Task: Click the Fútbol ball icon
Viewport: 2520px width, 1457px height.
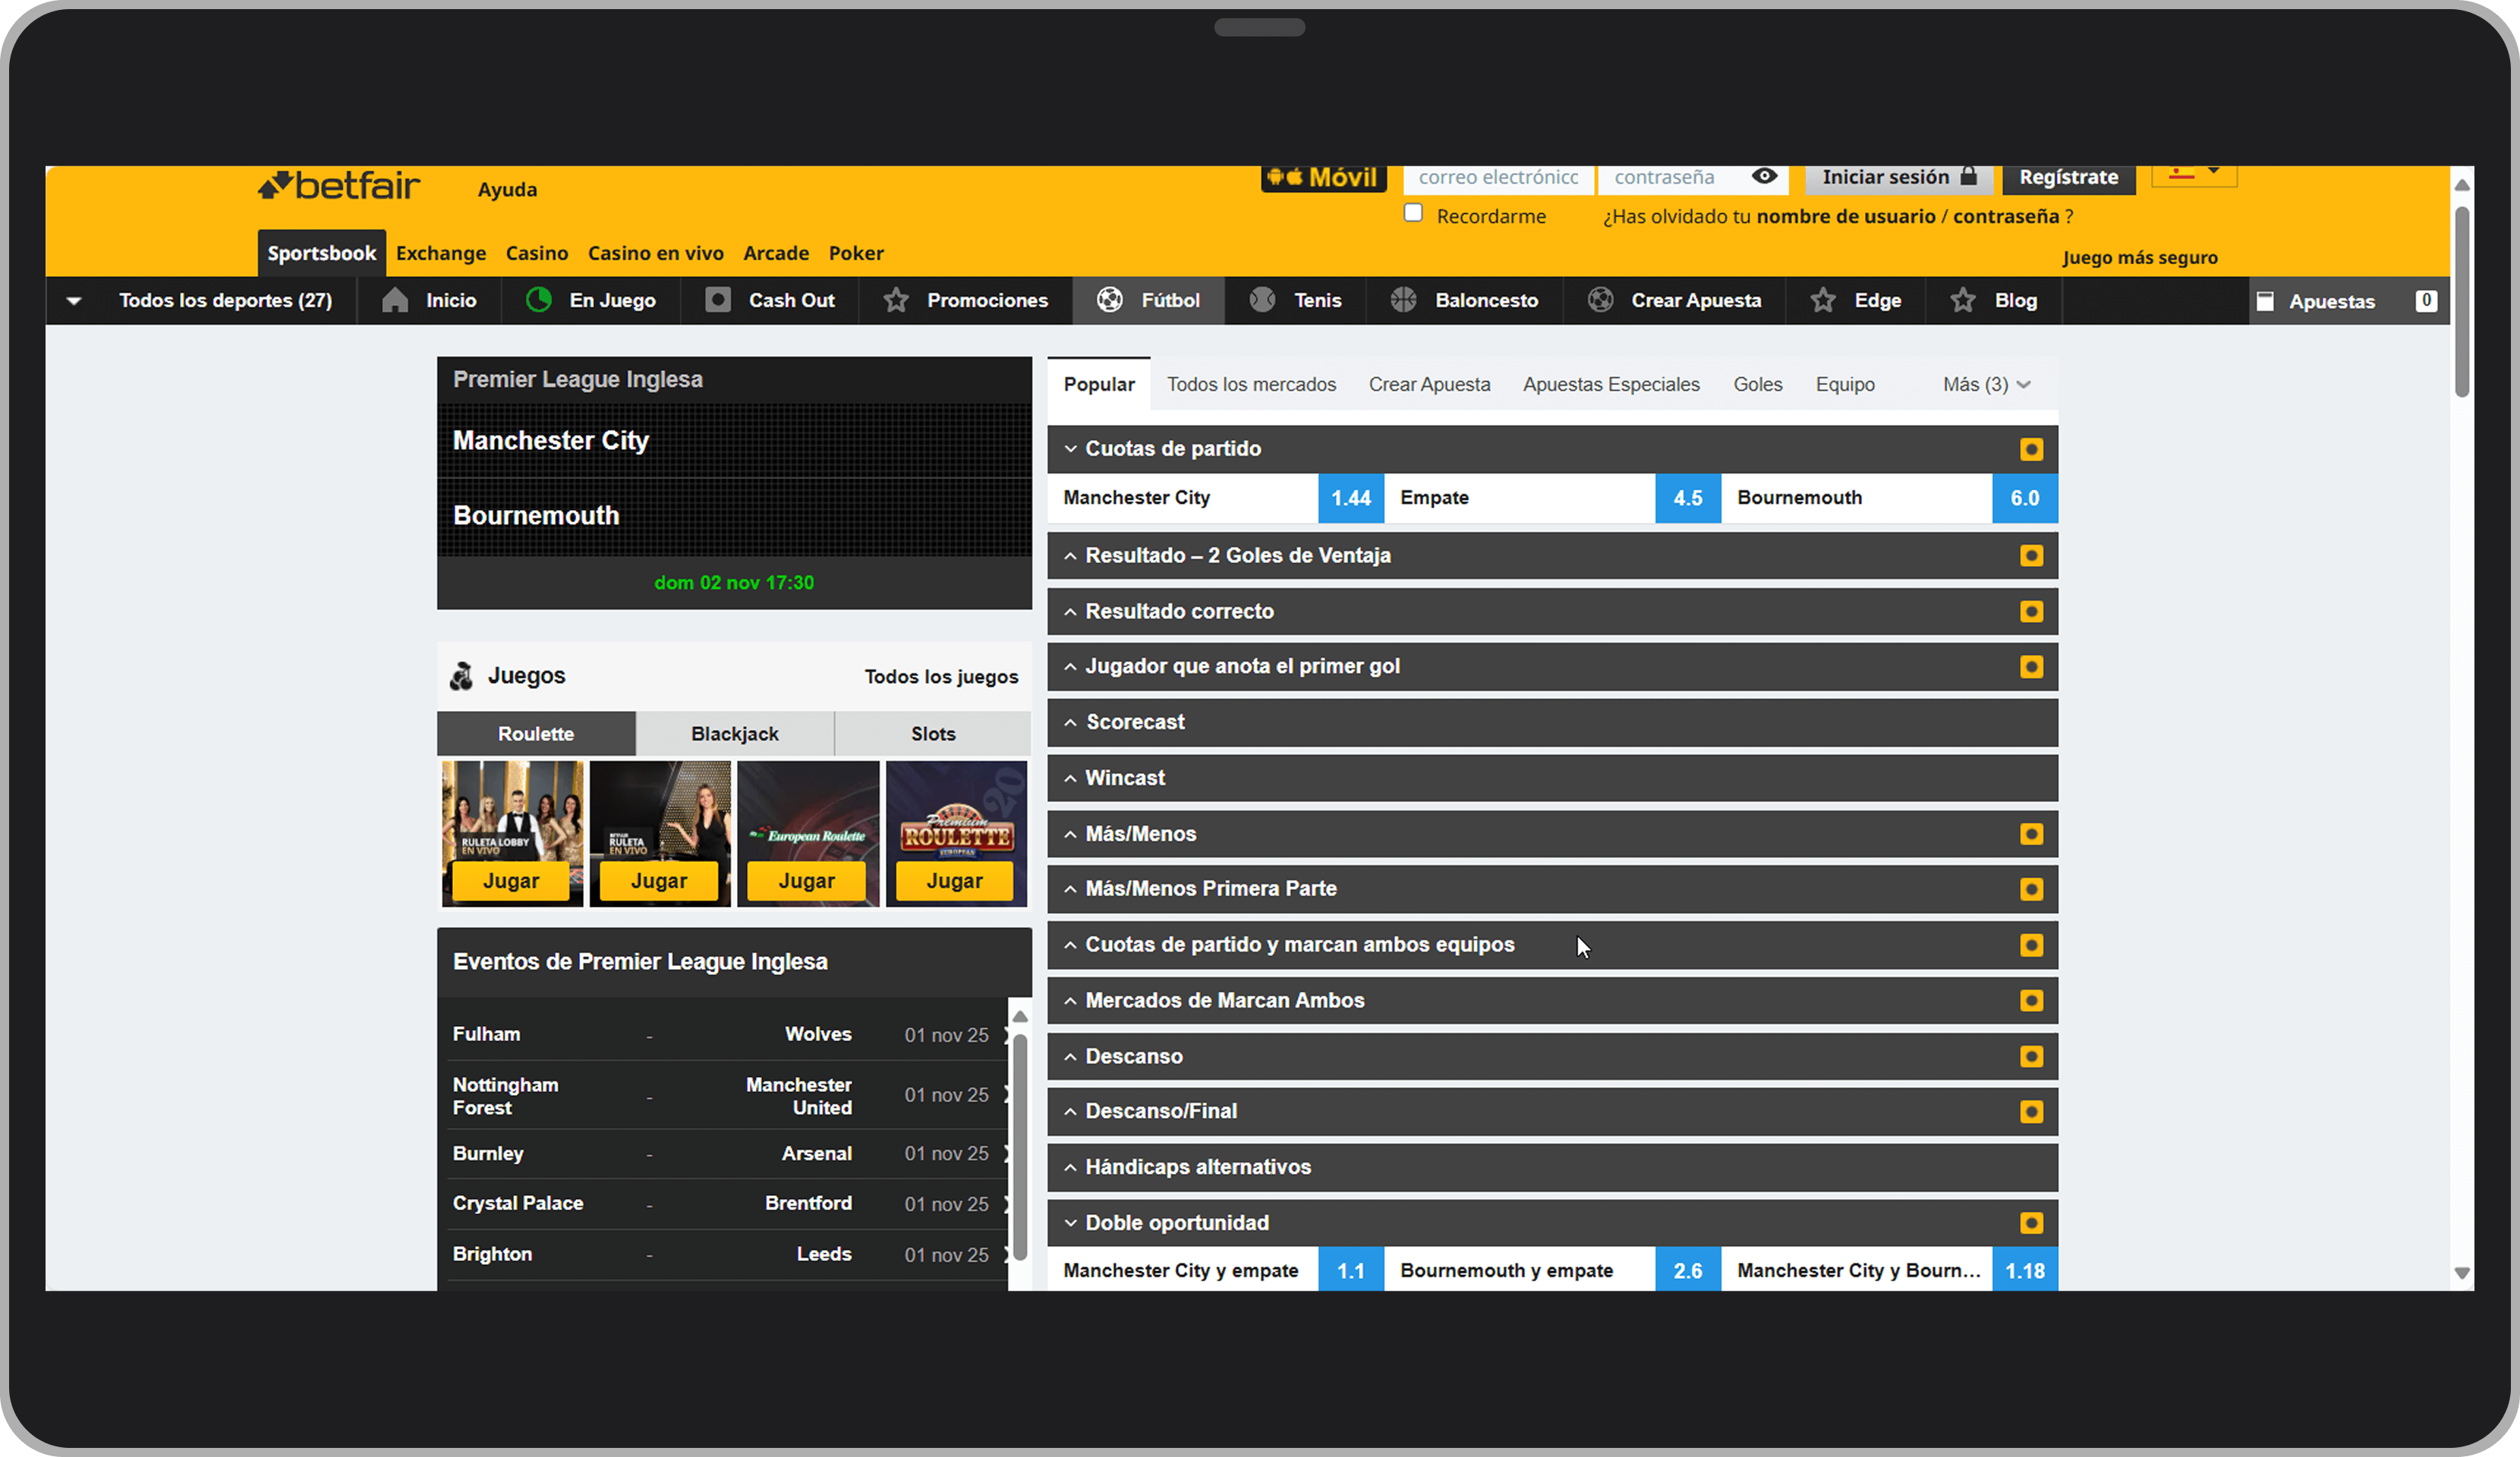Action: (1110, 300)
